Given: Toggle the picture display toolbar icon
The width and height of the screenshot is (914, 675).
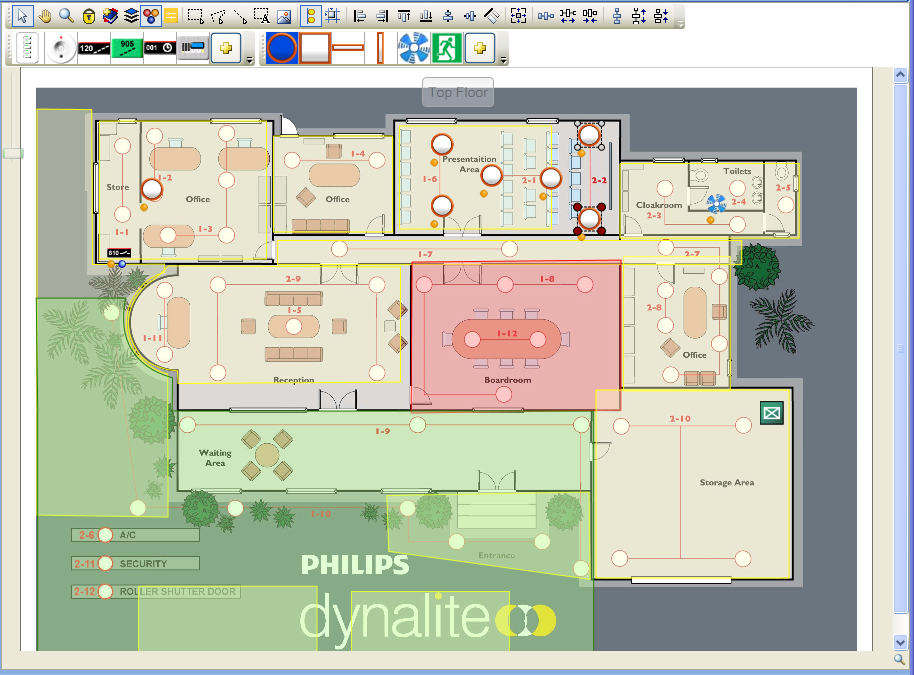Looking at the screenshot, I should [284, 15].
